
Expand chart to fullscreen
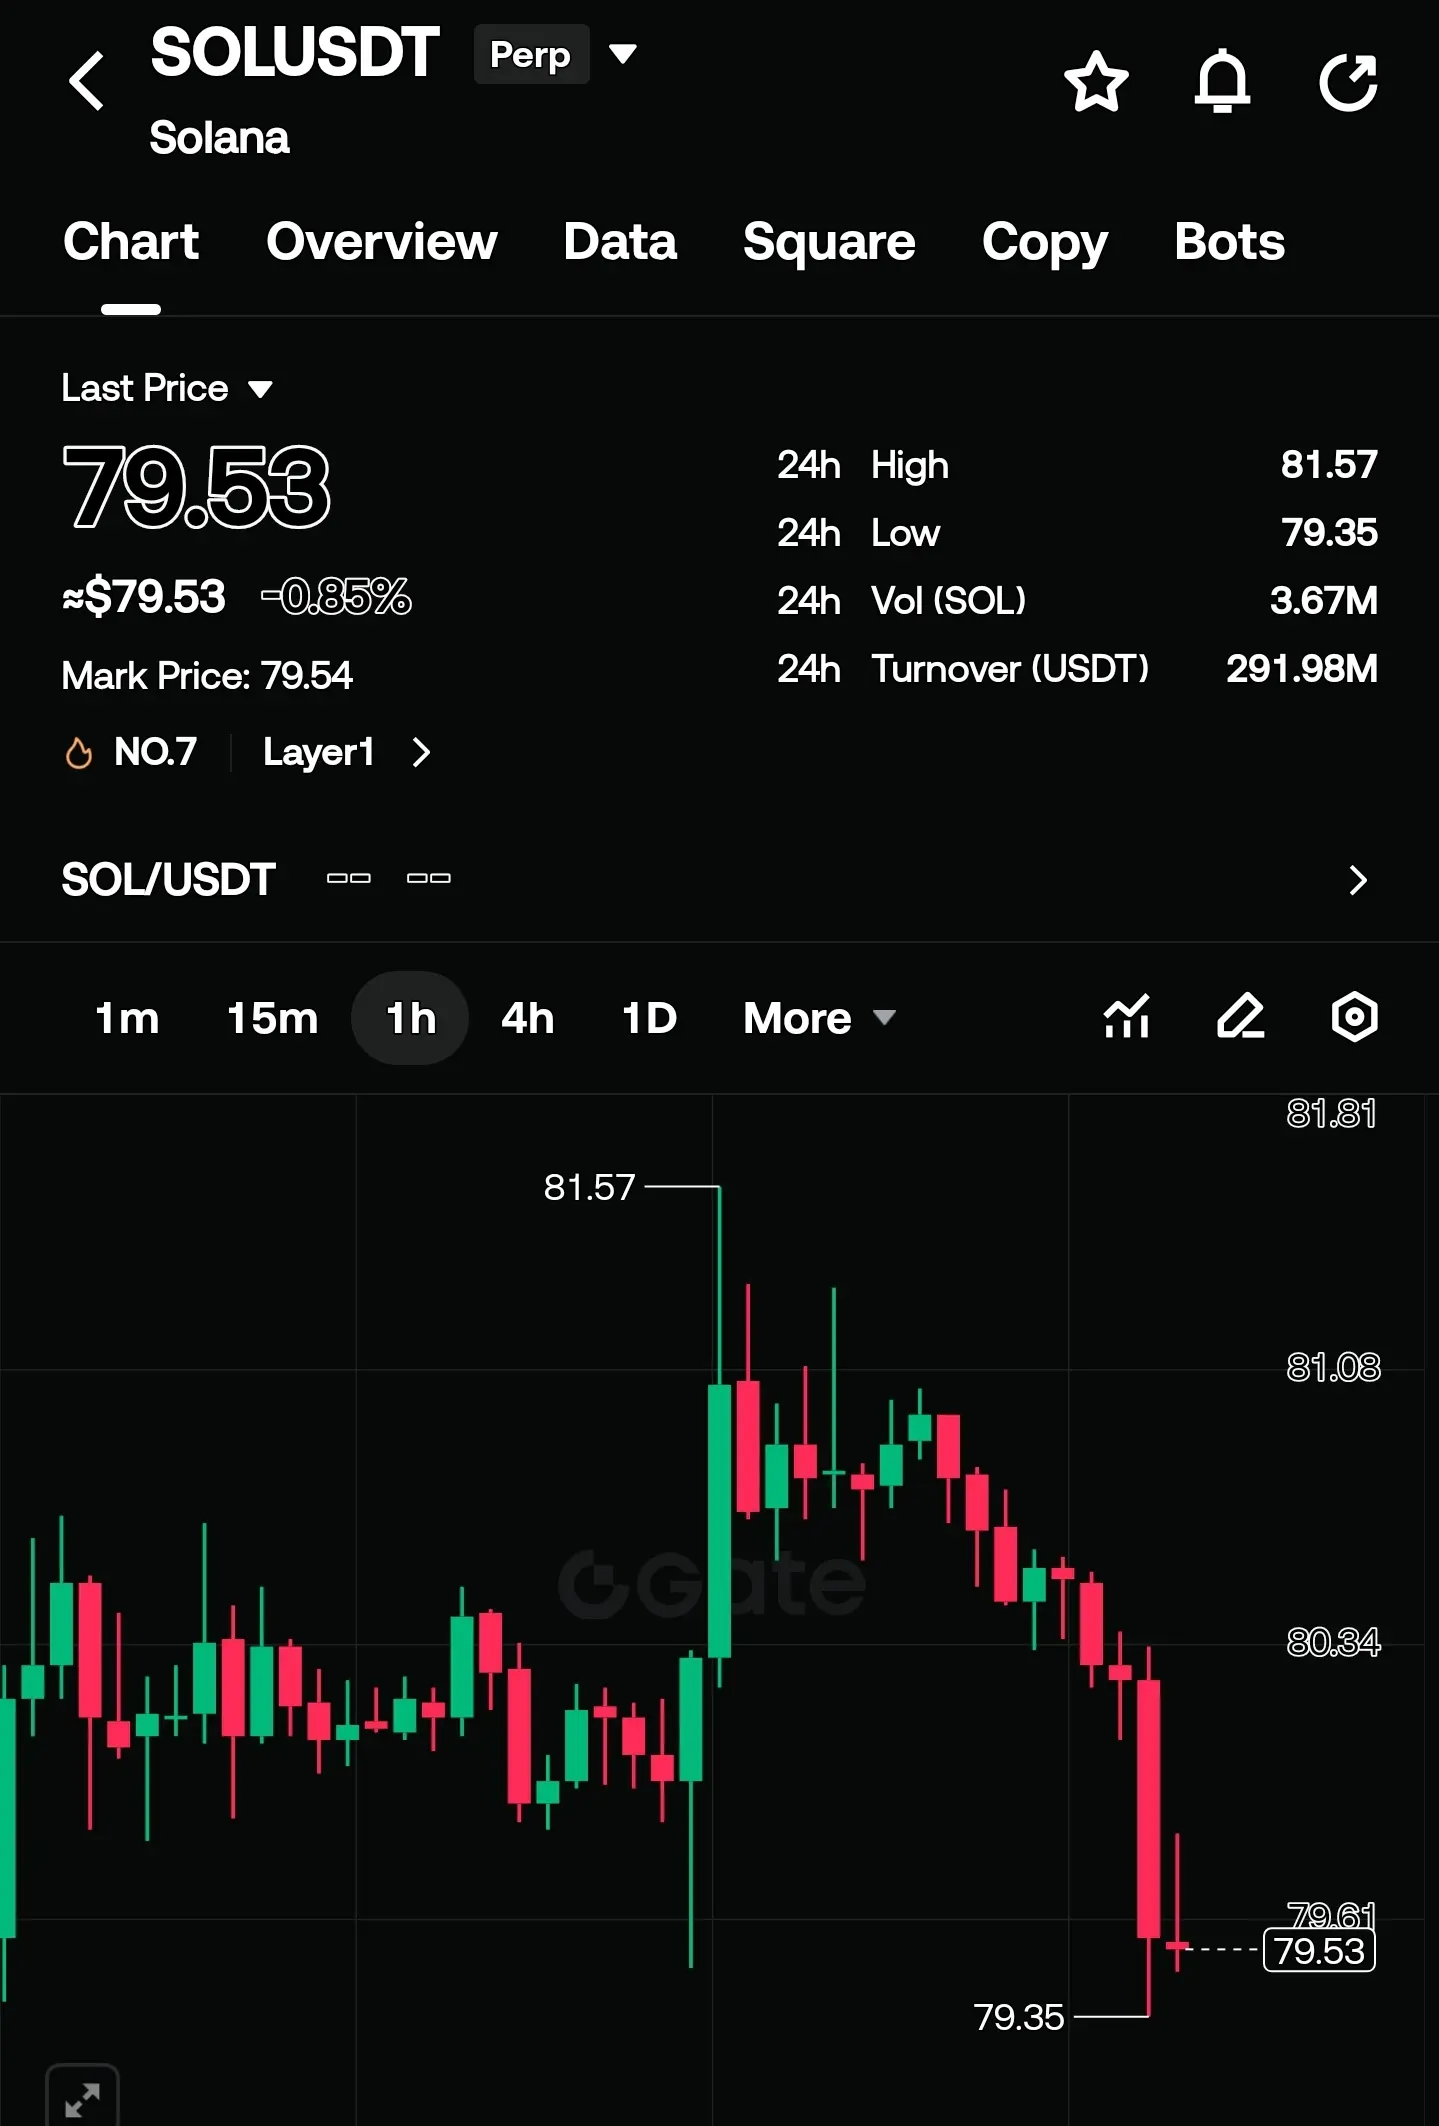pyautogui.click(x=82, y=2098)
